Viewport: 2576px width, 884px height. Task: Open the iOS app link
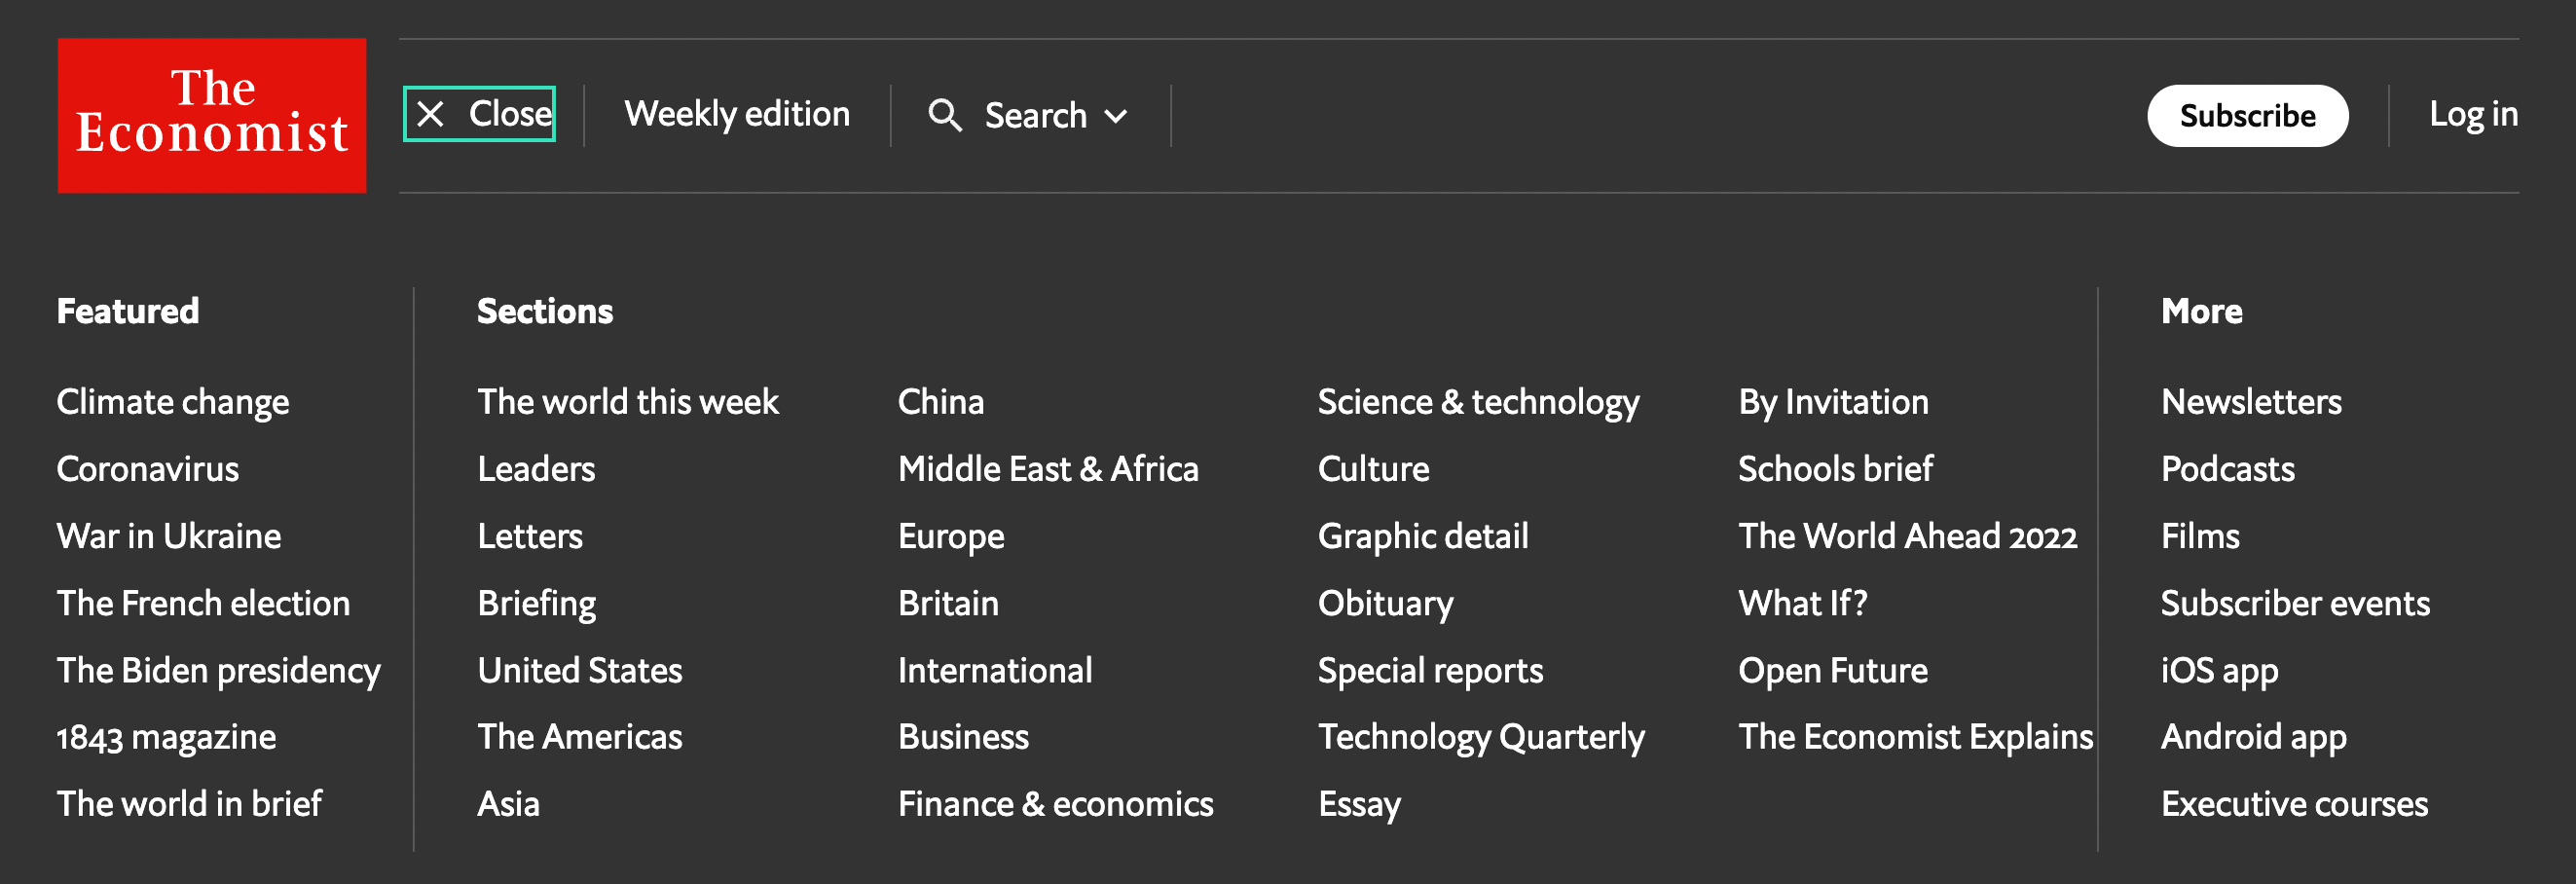click(x=2219, y=670)
